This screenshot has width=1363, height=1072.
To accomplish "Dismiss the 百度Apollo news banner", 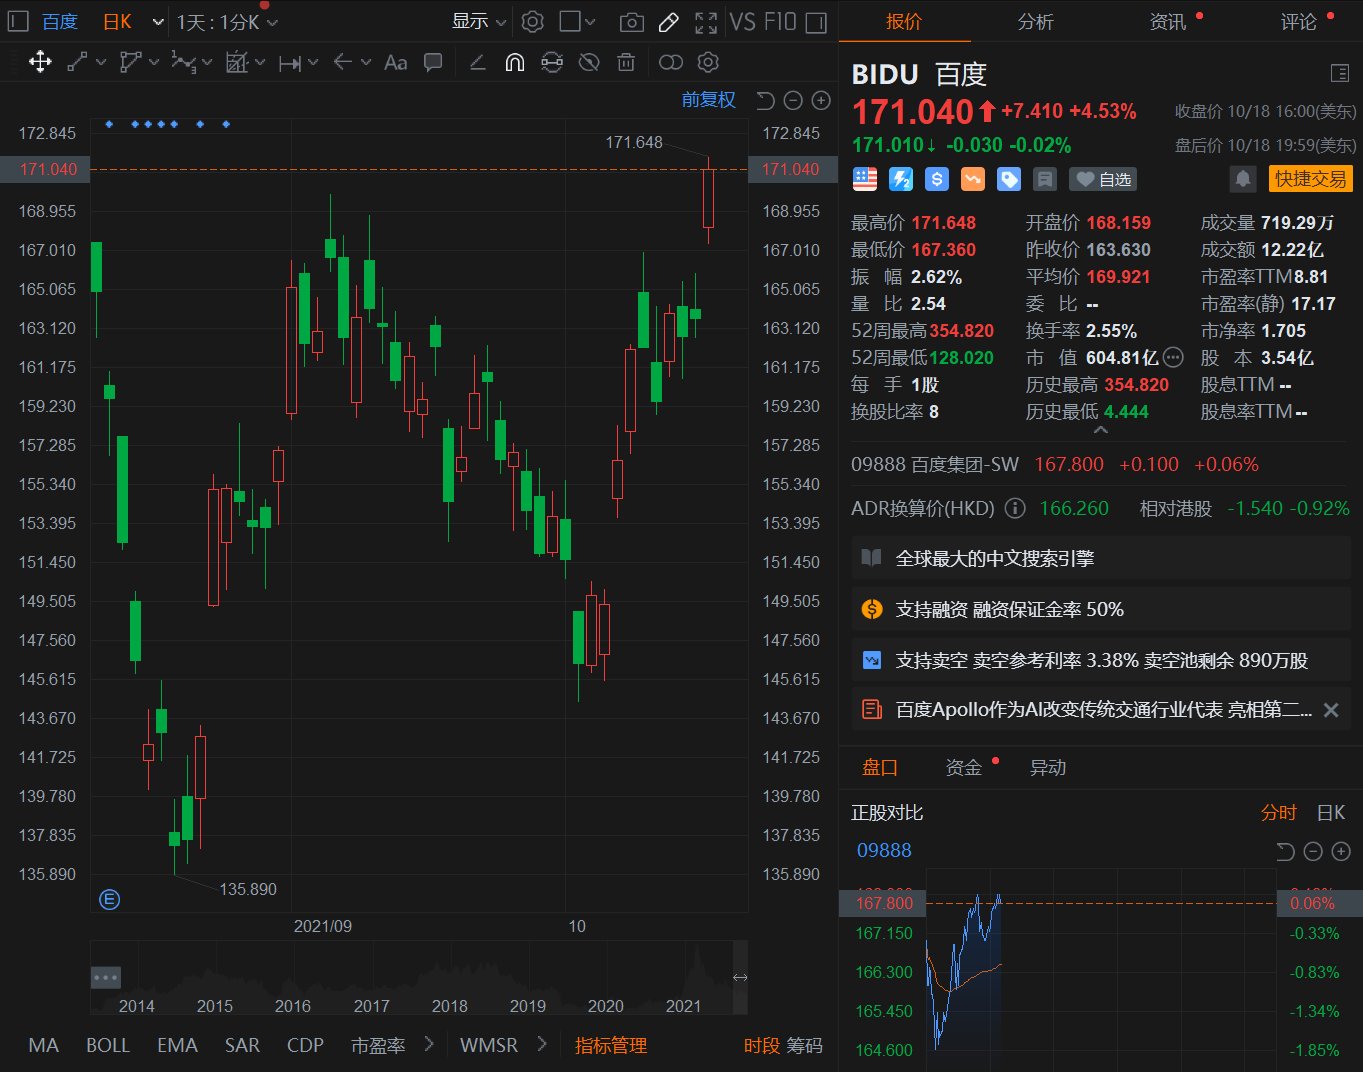I will (1331, 710).
